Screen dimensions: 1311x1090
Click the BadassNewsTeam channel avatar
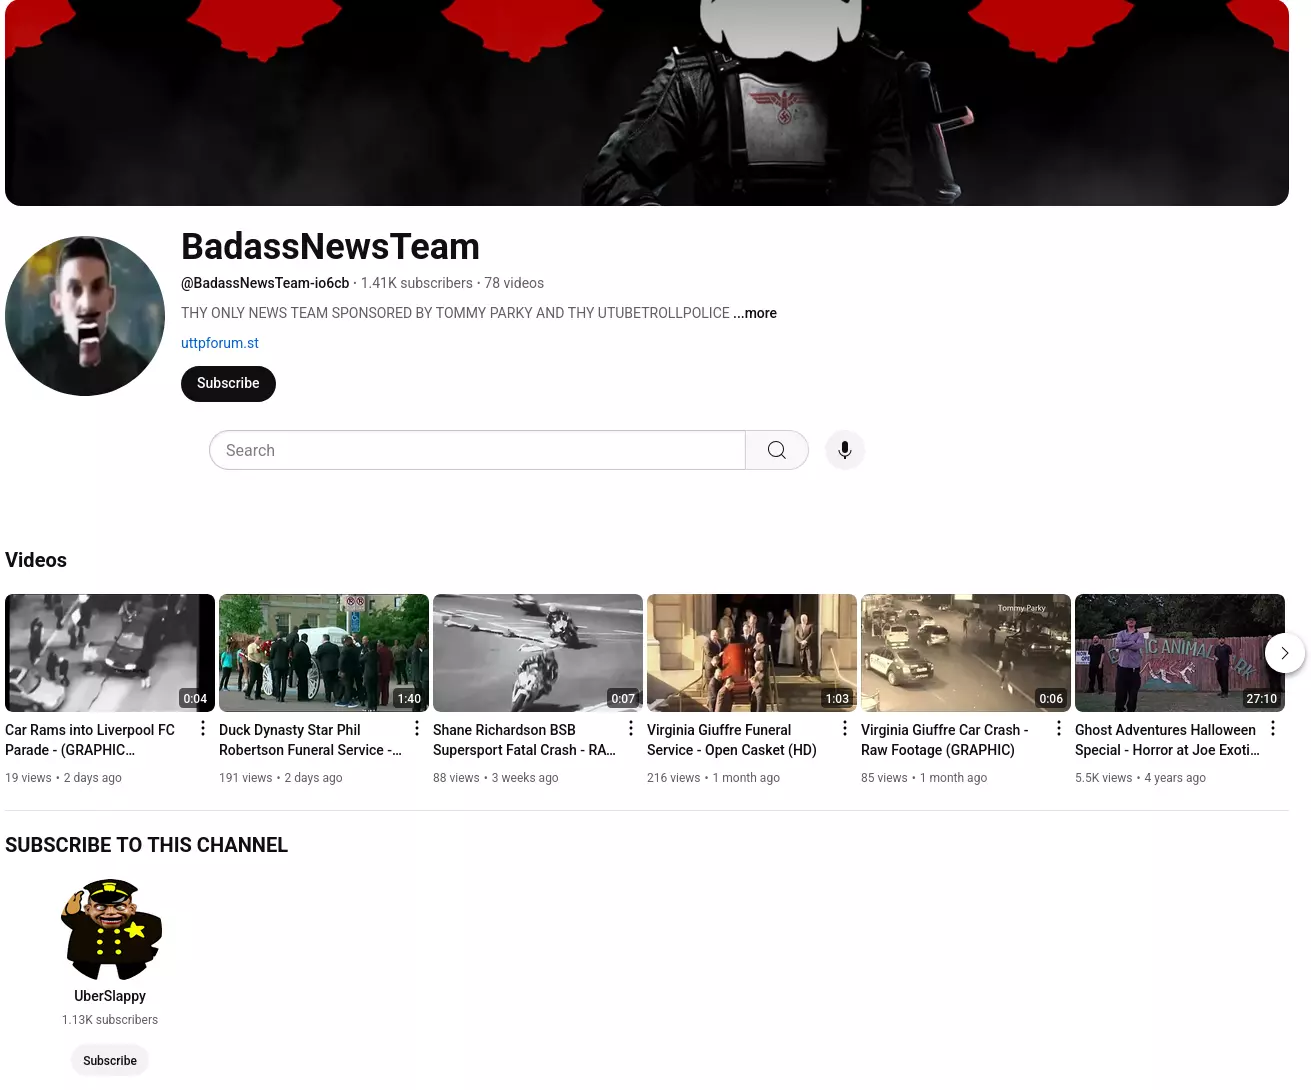point(85,316)
